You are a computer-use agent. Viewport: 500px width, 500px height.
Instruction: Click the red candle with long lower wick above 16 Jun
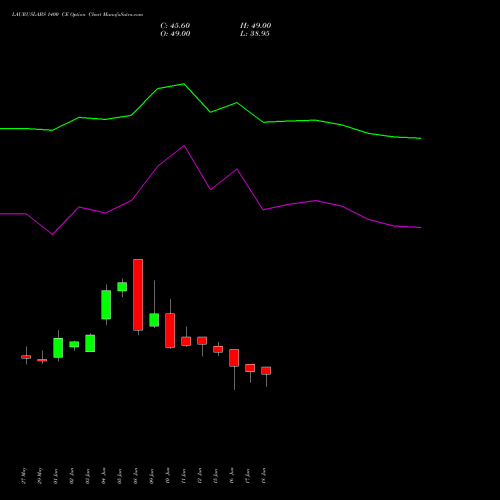tap(234, 358)
